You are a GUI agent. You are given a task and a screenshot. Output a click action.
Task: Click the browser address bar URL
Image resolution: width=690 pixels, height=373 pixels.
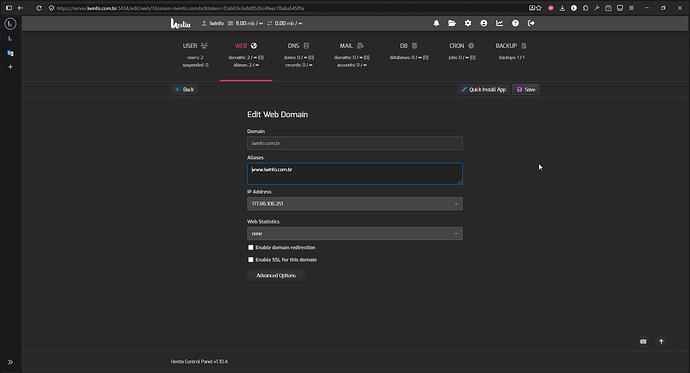pos(180,8)
